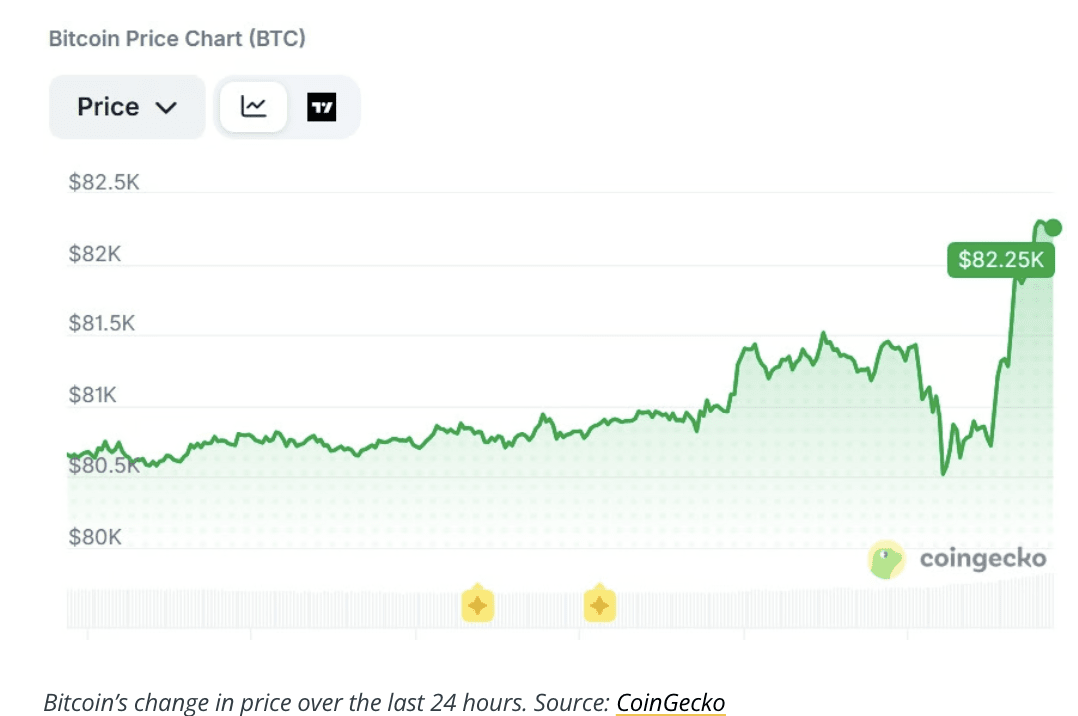The image size is (1078, 716).
Task: Open the Price dropdown menu
Action: click(x=127, y=107)
